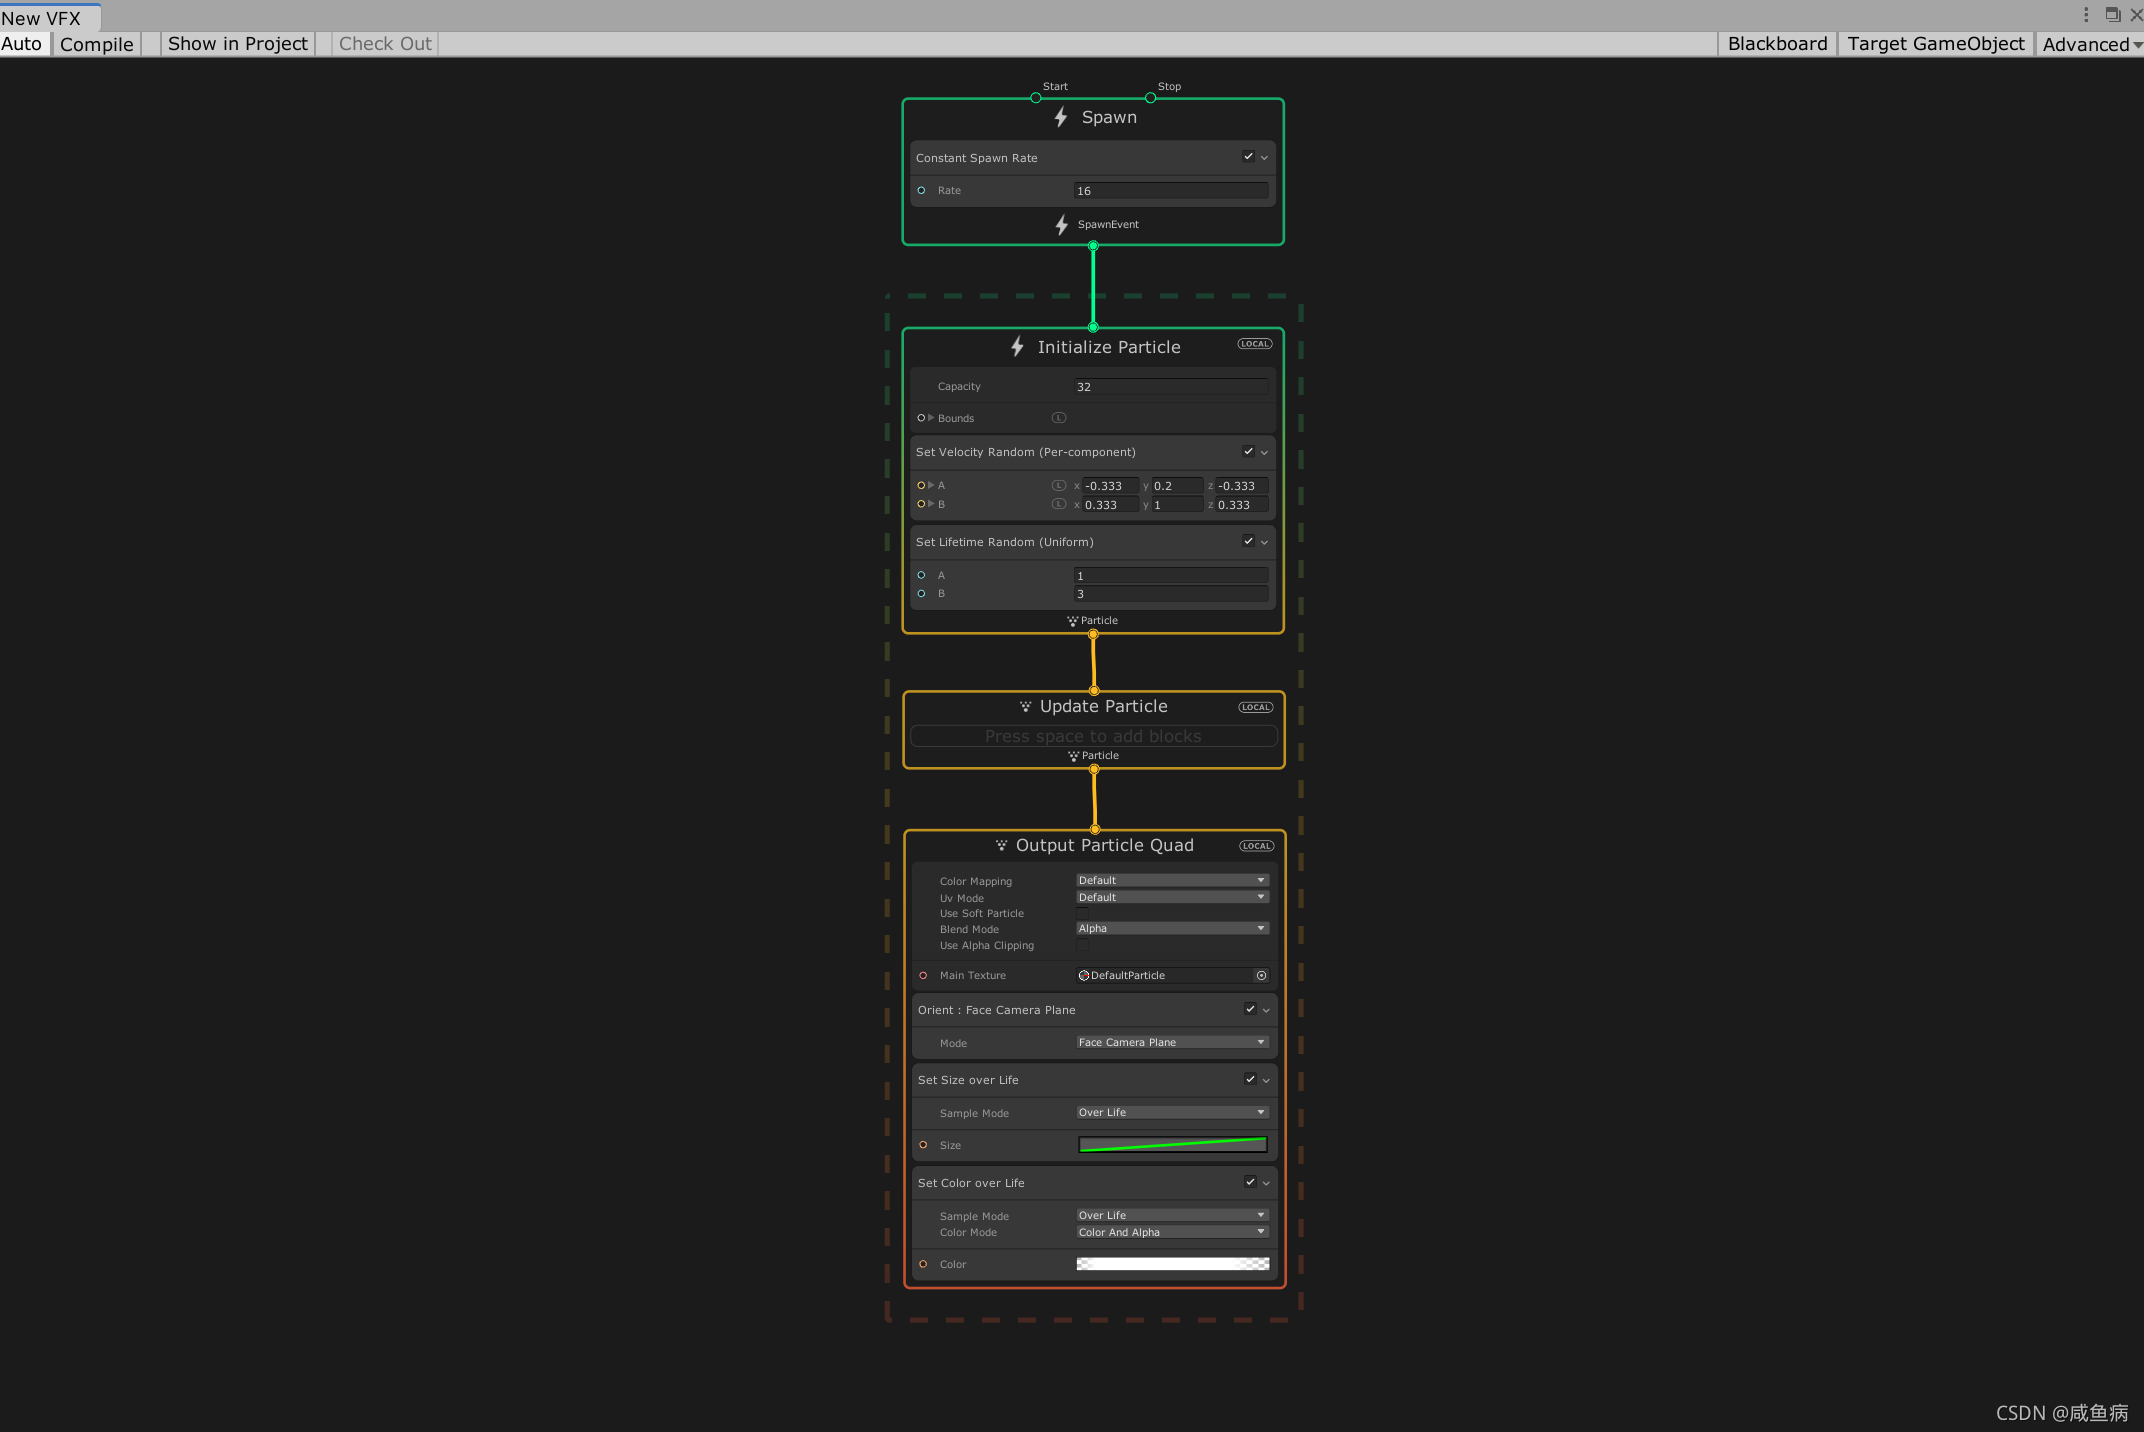Expand the Bounds property foldout

click(x=931, y=418)
